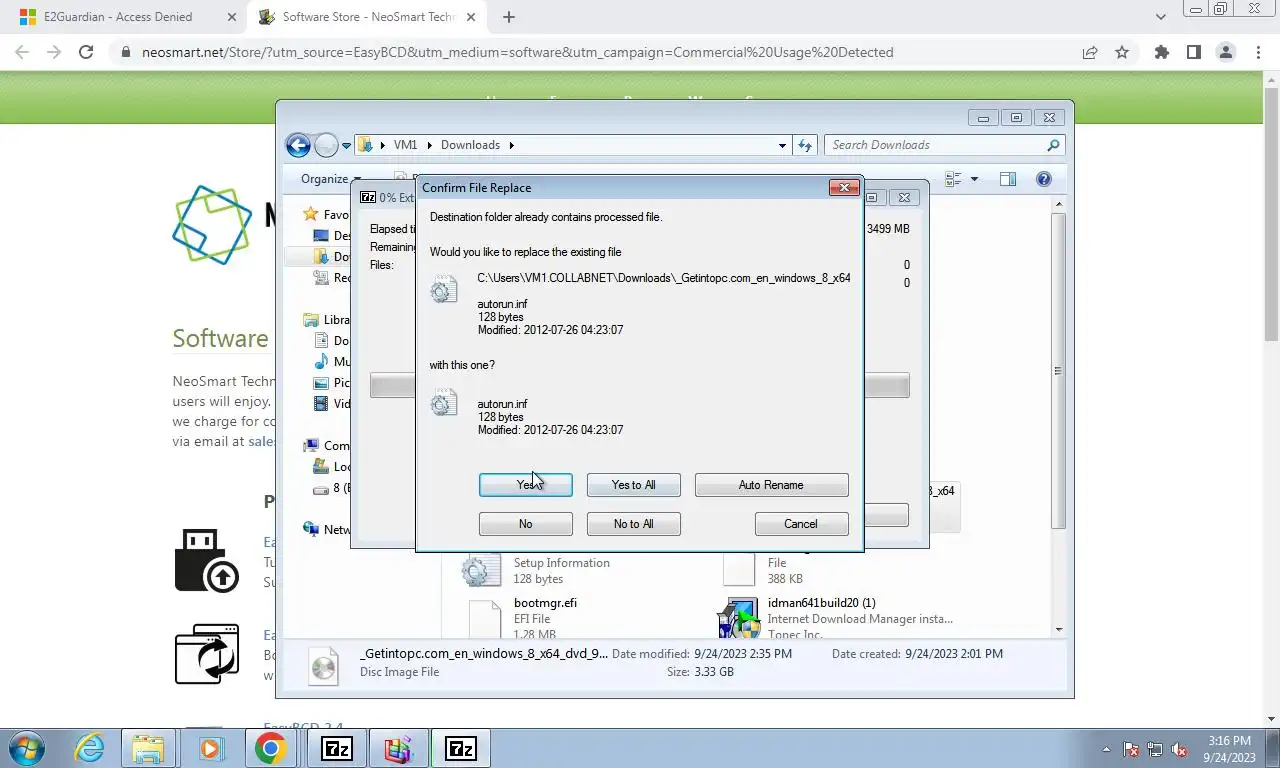The height and width of the screenshot is (768, 1280).
Task: Open address bar previous locations dropdown
Action: (782, 145)
